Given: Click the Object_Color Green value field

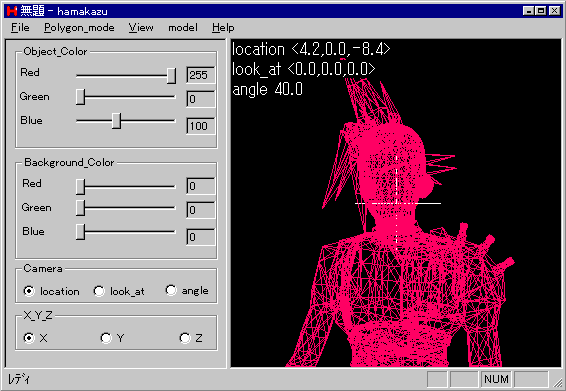Looking at the screenshot, I should coord(201,99).
